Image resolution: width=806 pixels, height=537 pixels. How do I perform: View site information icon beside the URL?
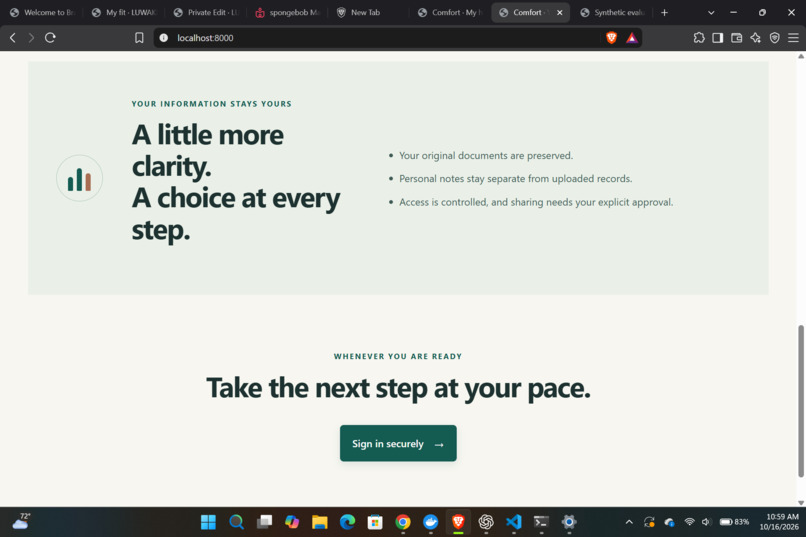(163, 38)
